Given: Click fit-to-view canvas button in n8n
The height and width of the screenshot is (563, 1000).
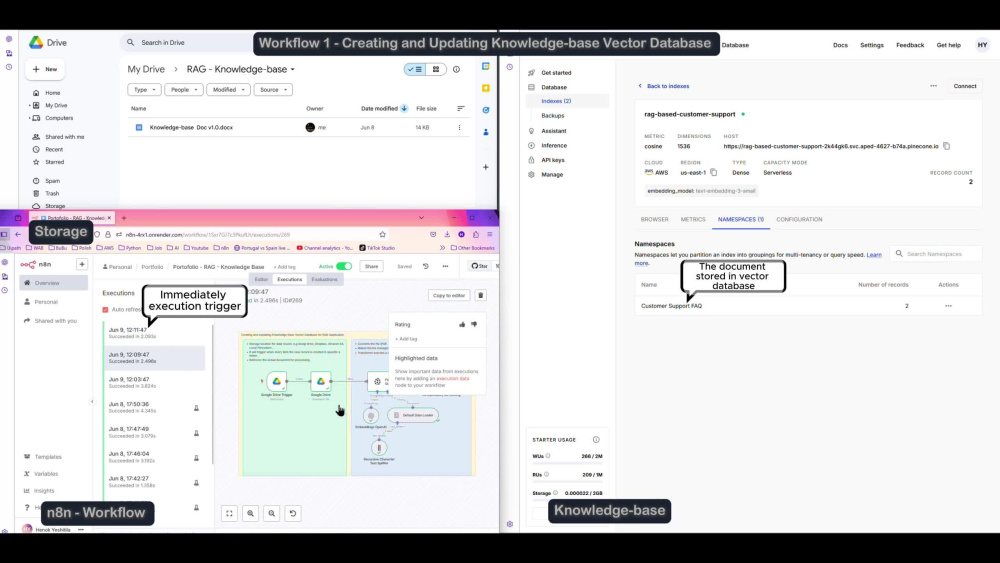Looking at the screenshot, I should tap(230, 513).
